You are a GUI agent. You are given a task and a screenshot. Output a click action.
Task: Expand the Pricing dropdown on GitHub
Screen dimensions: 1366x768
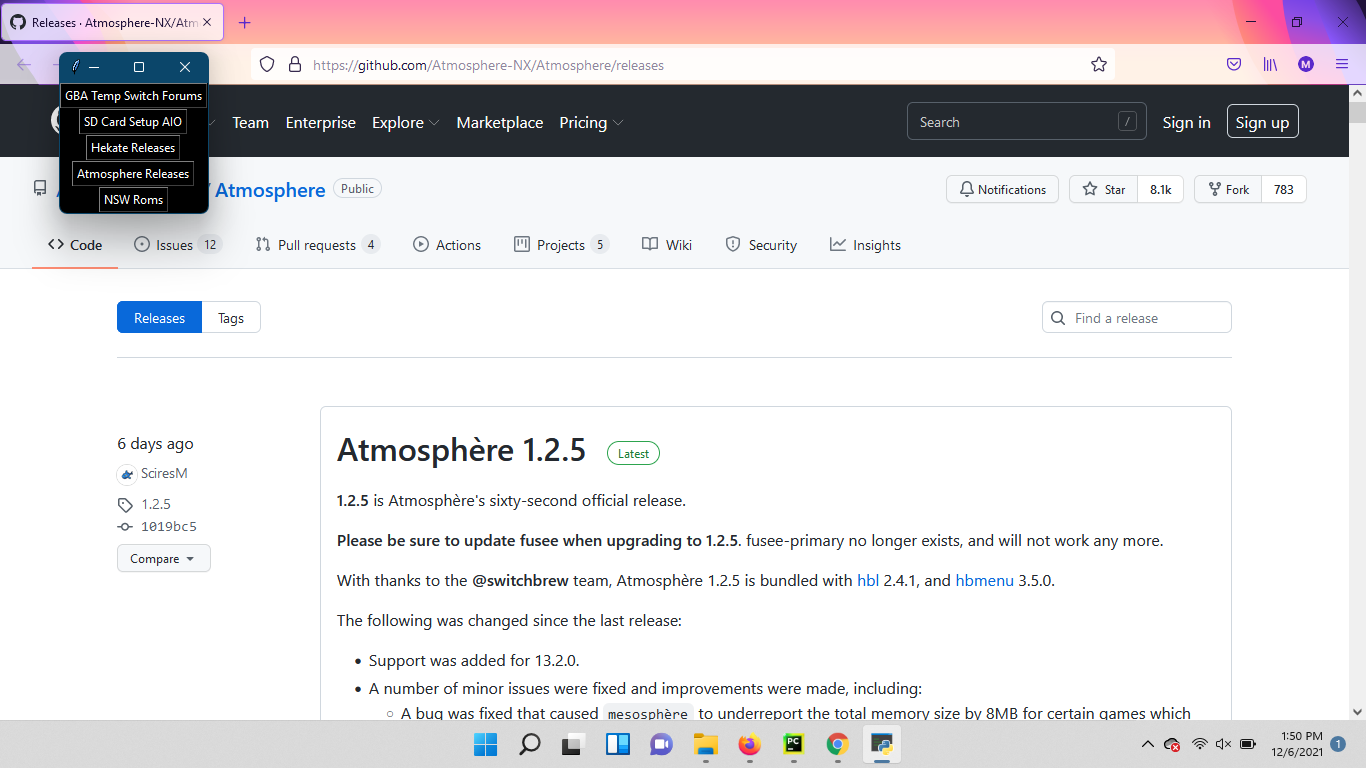(591, 123)
